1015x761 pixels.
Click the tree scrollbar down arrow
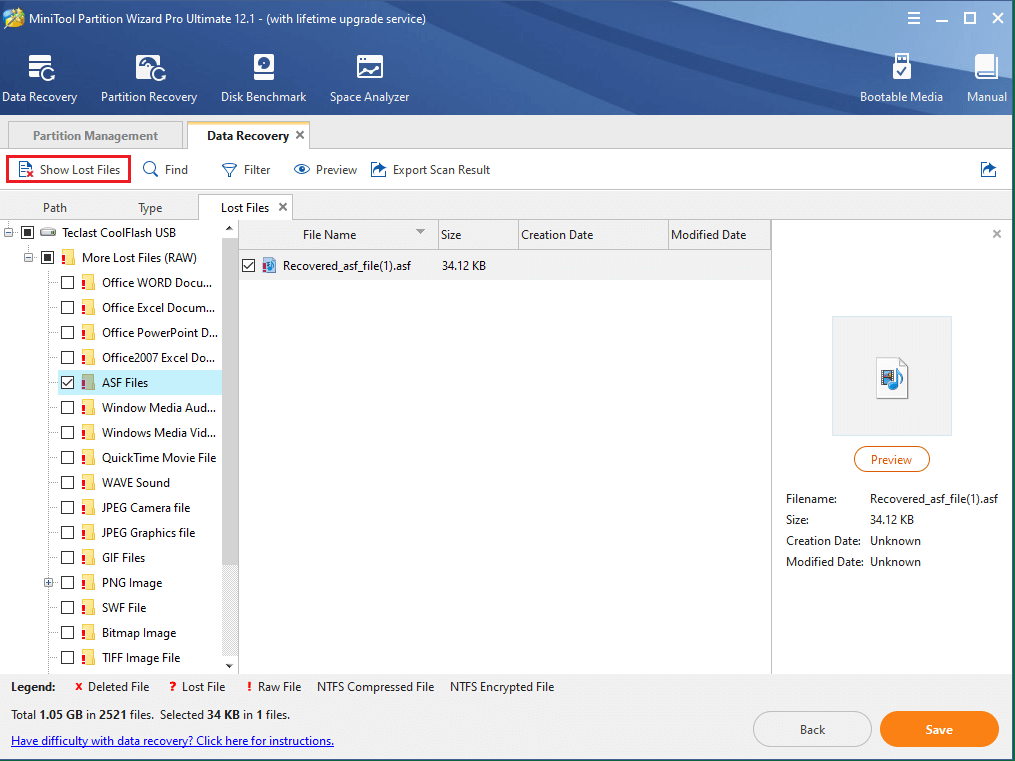[229, 665]
